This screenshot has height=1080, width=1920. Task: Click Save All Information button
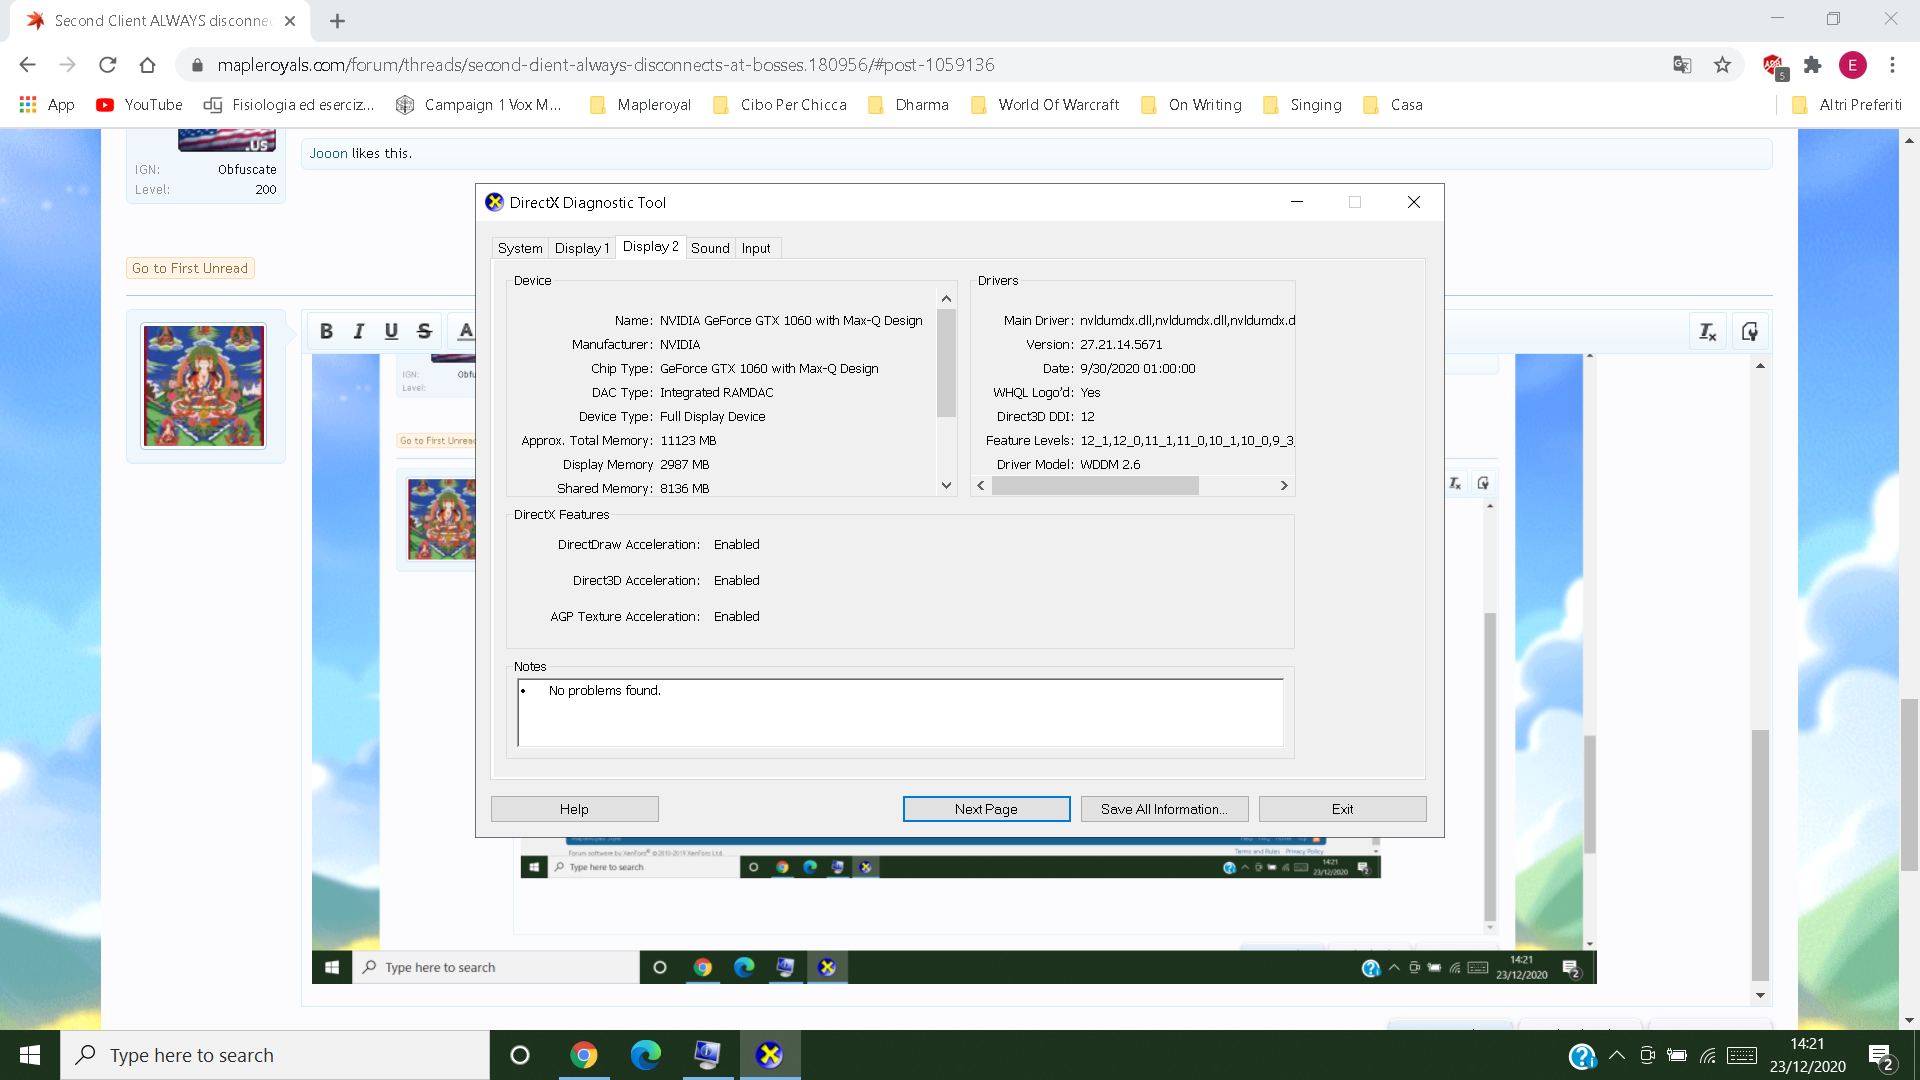pyautogui.click(x=1164, y=809)
